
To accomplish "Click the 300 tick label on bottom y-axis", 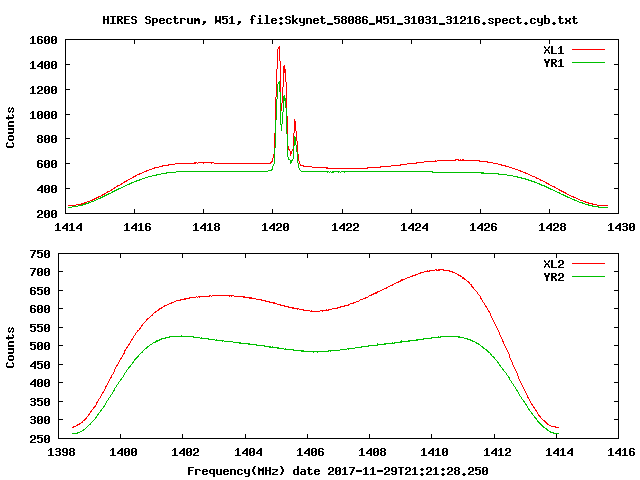I will point(40,420).
